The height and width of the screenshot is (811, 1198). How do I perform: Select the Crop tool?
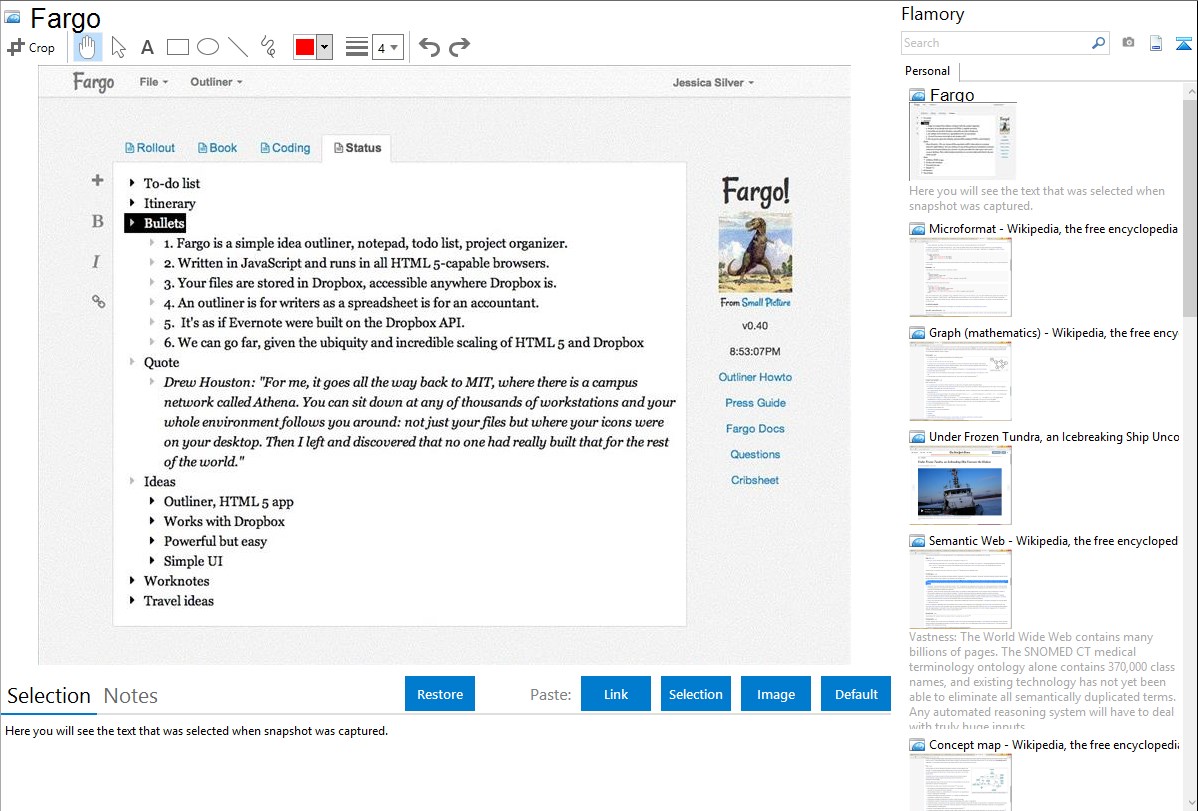[x=31, y=47]
